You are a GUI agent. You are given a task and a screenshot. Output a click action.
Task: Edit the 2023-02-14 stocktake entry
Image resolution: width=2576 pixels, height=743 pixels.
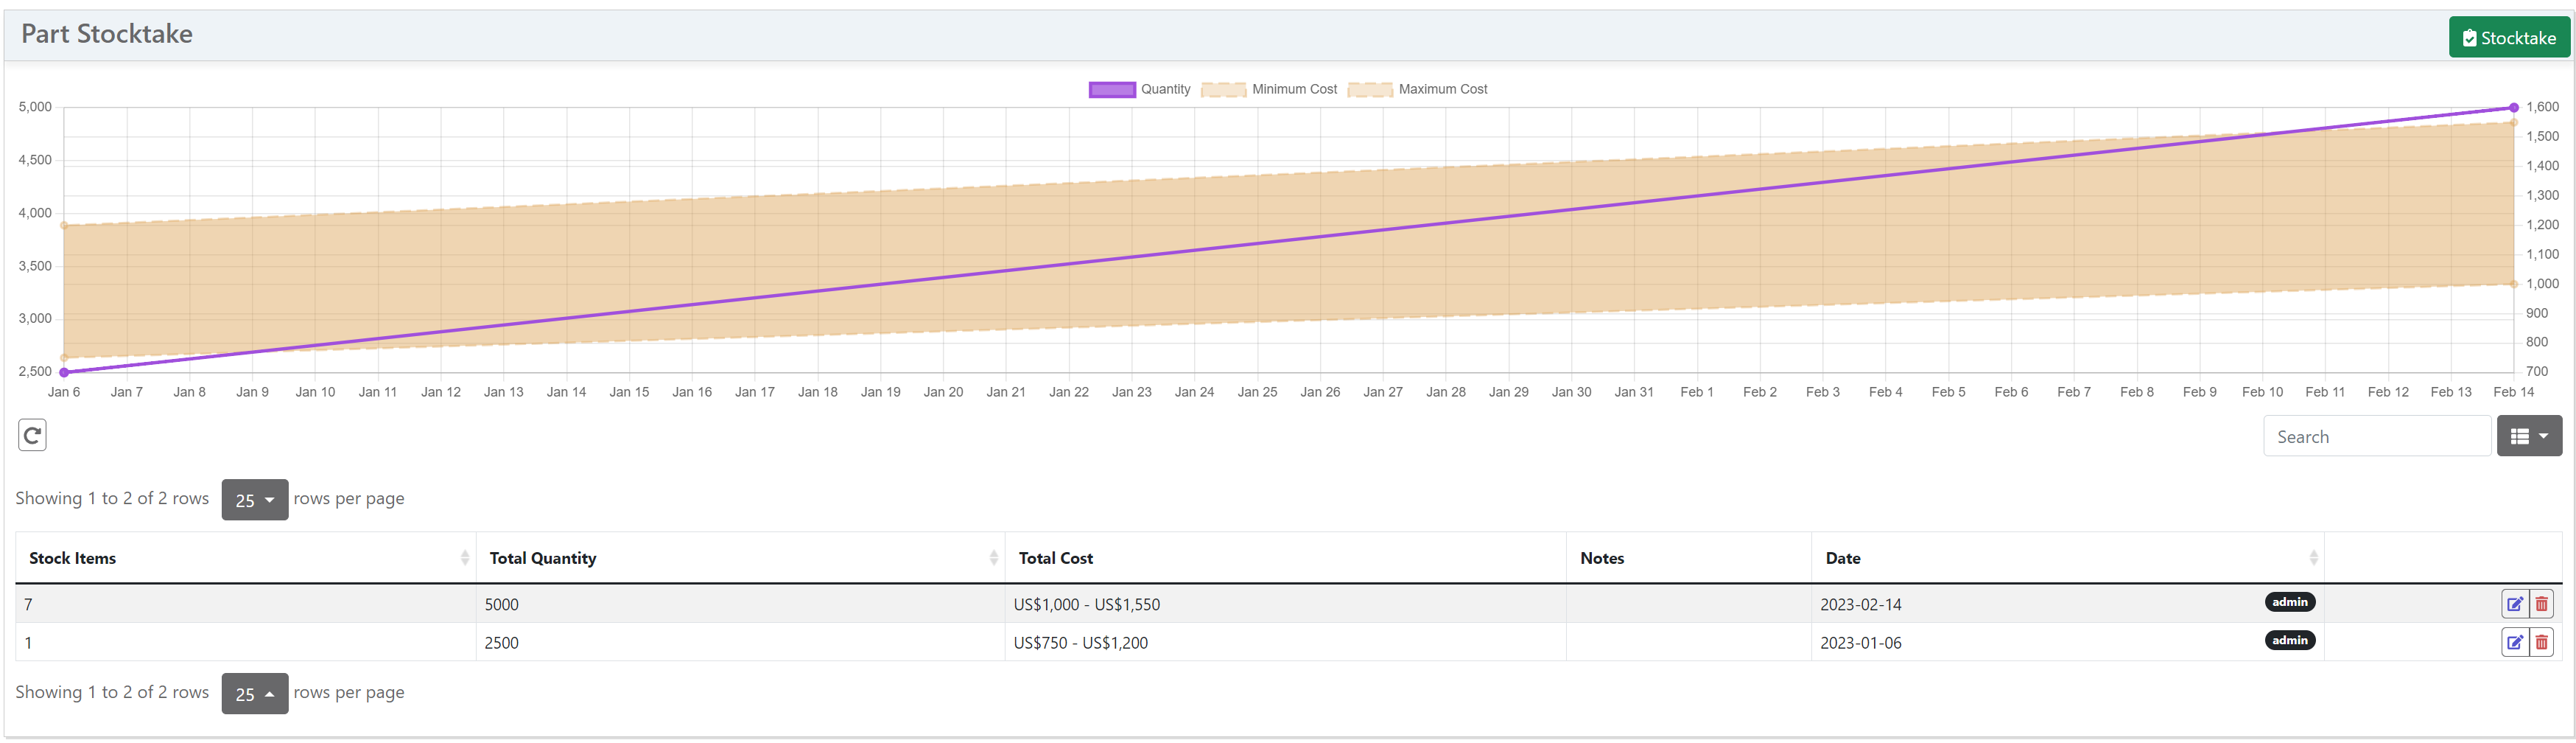pyautogui.click(x=2514, y=604)
